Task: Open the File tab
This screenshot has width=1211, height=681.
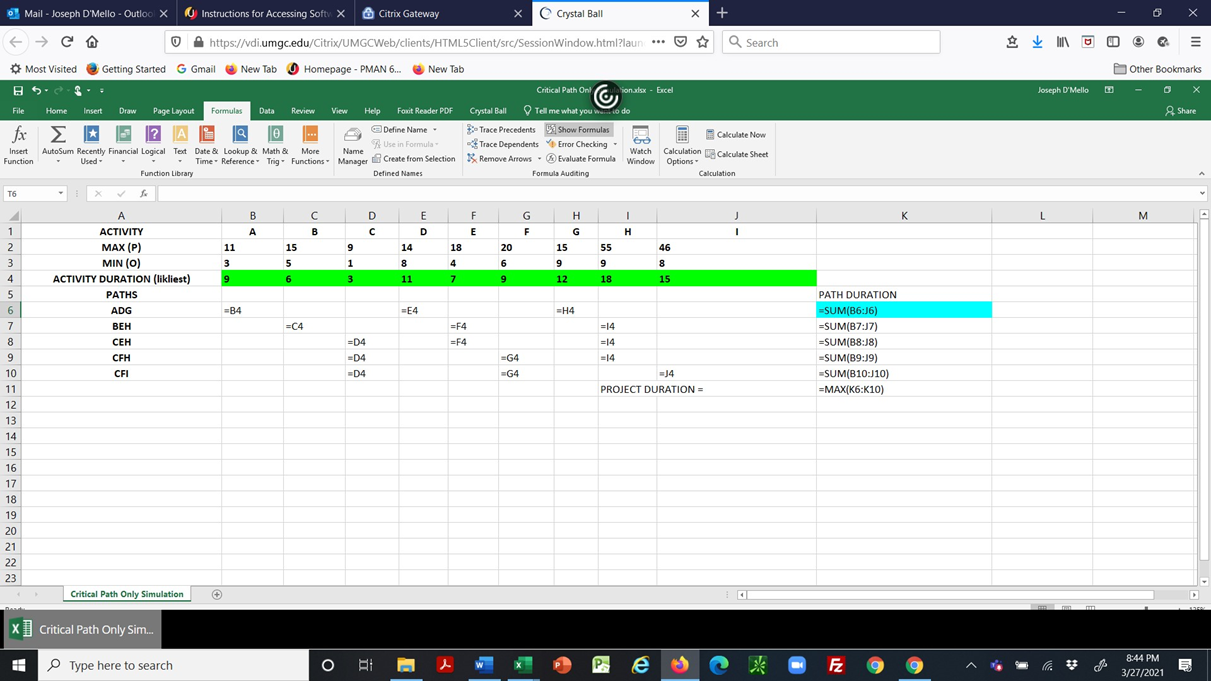Action: point(18,111)
